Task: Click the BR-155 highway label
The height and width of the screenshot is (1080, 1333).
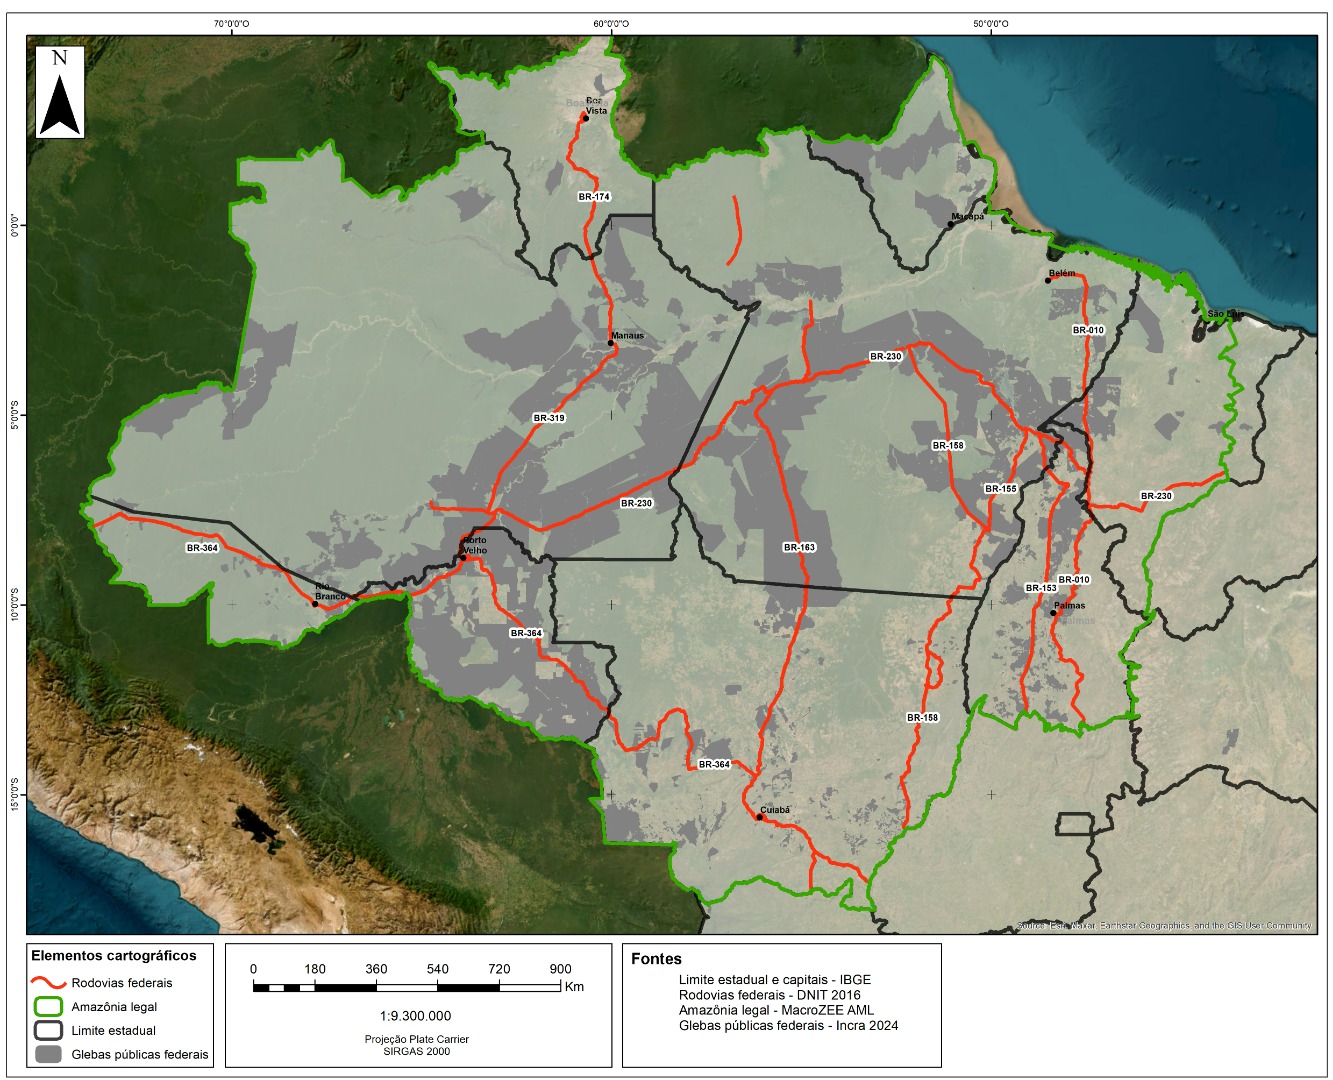Action: click(1001, 489)
